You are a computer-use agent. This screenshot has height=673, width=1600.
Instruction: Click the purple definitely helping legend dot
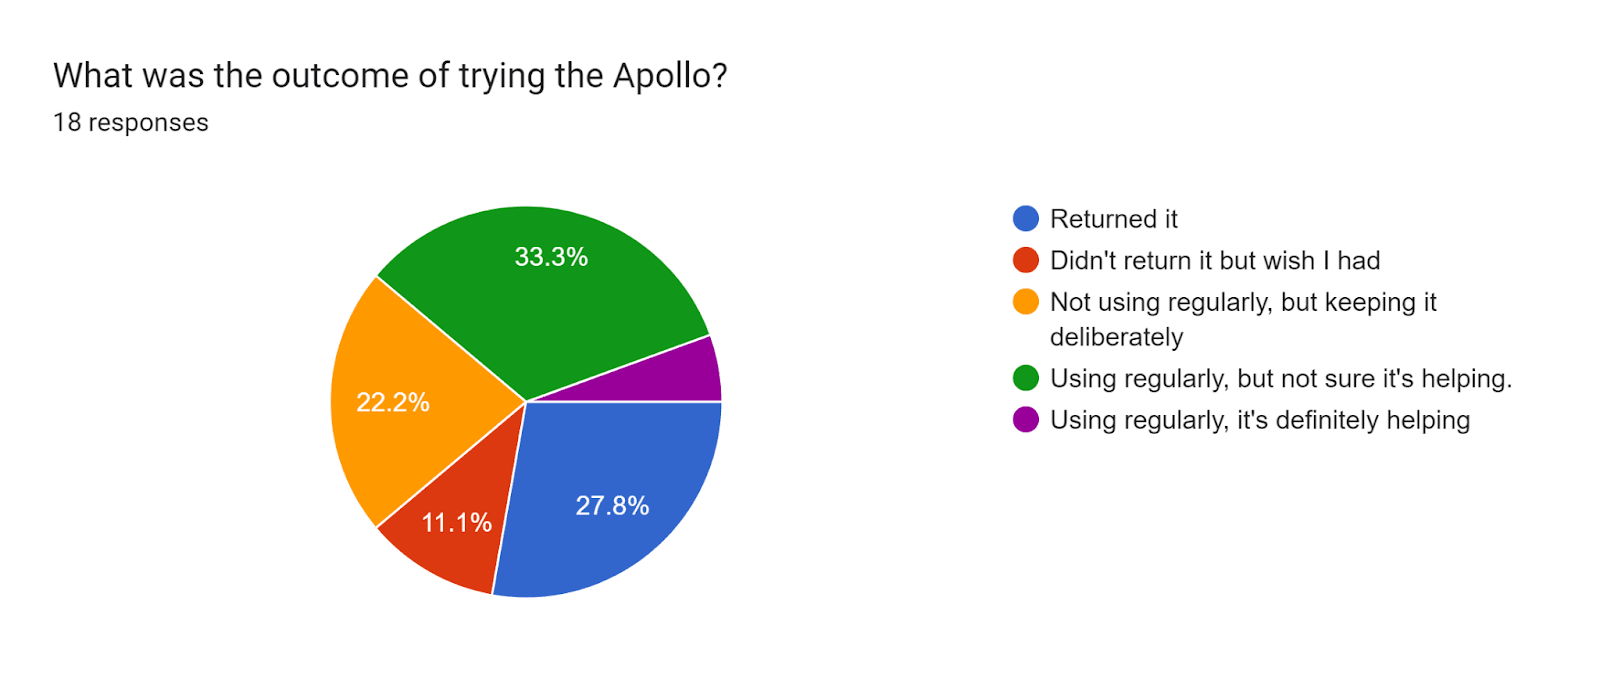(1026, 419)
